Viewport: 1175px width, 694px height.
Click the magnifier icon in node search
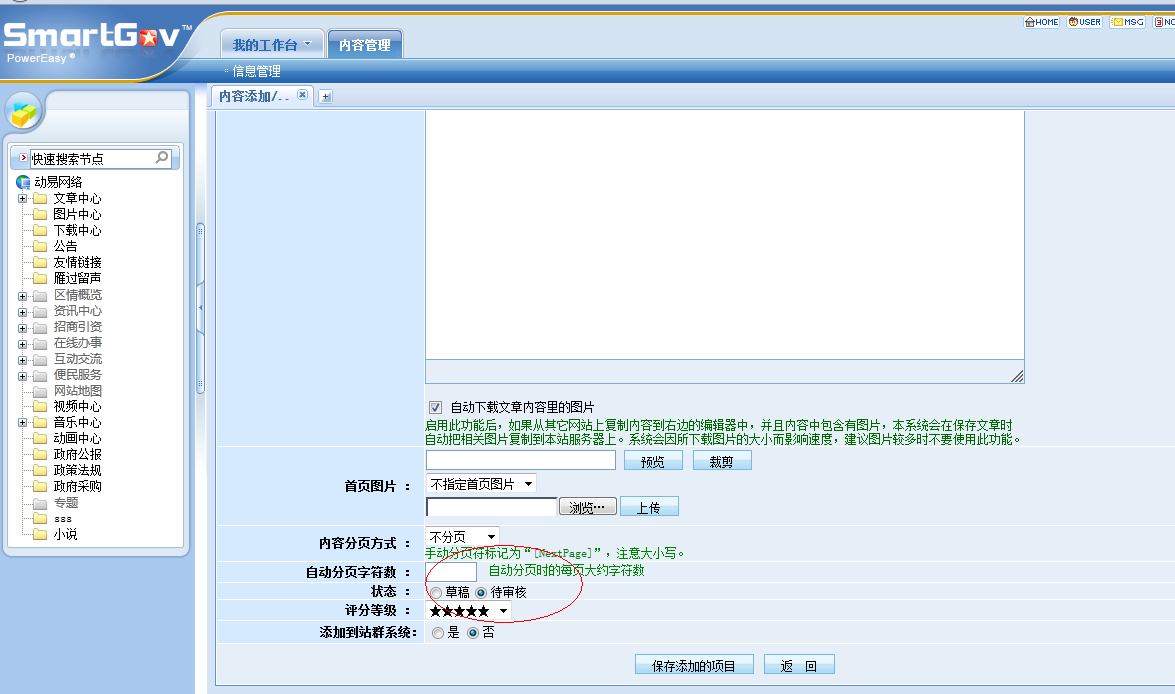(x=162, y=158)
